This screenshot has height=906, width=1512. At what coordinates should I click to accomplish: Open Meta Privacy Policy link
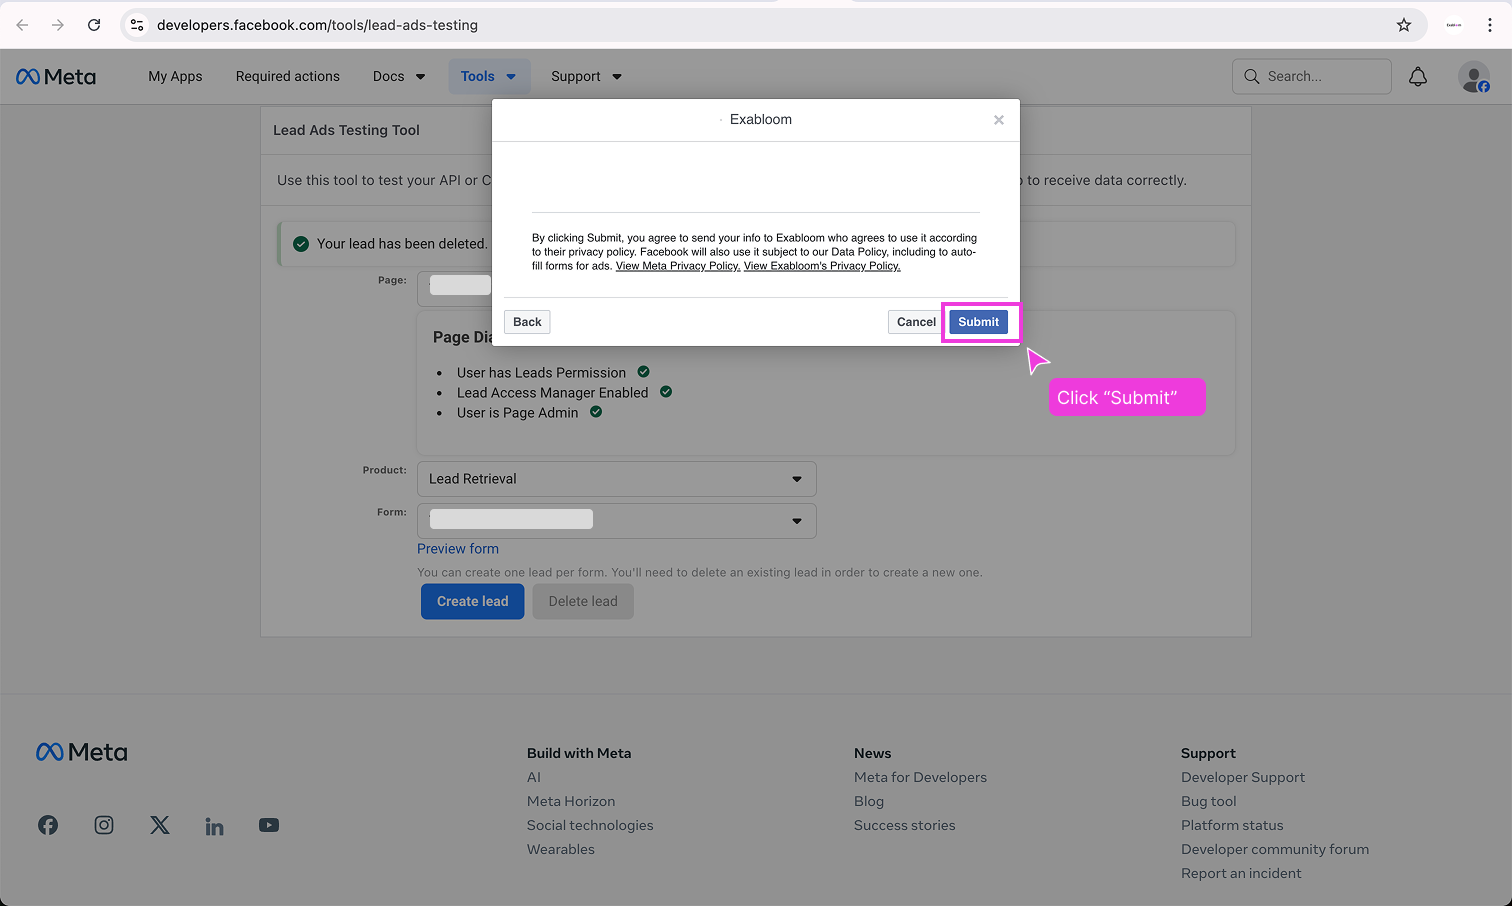point(678,266)
